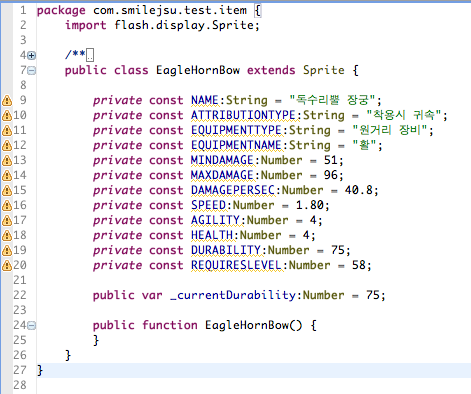Click warning icon on line 17

(x=7, y=220)
